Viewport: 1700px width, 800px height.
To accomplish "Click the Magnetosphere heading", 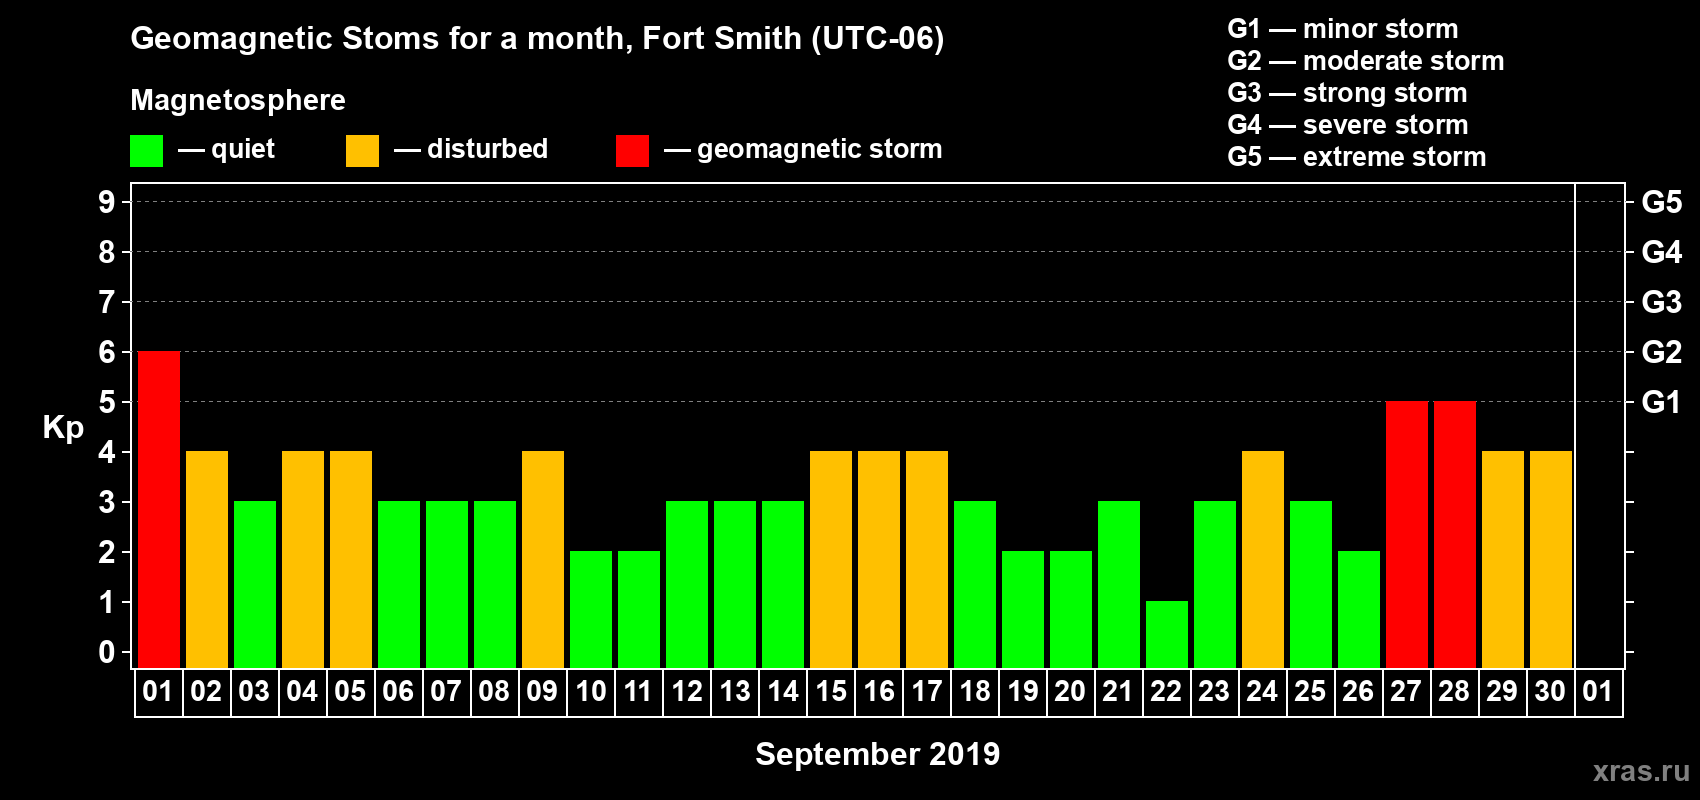I will pyautogui.click(x=238, y=100).
